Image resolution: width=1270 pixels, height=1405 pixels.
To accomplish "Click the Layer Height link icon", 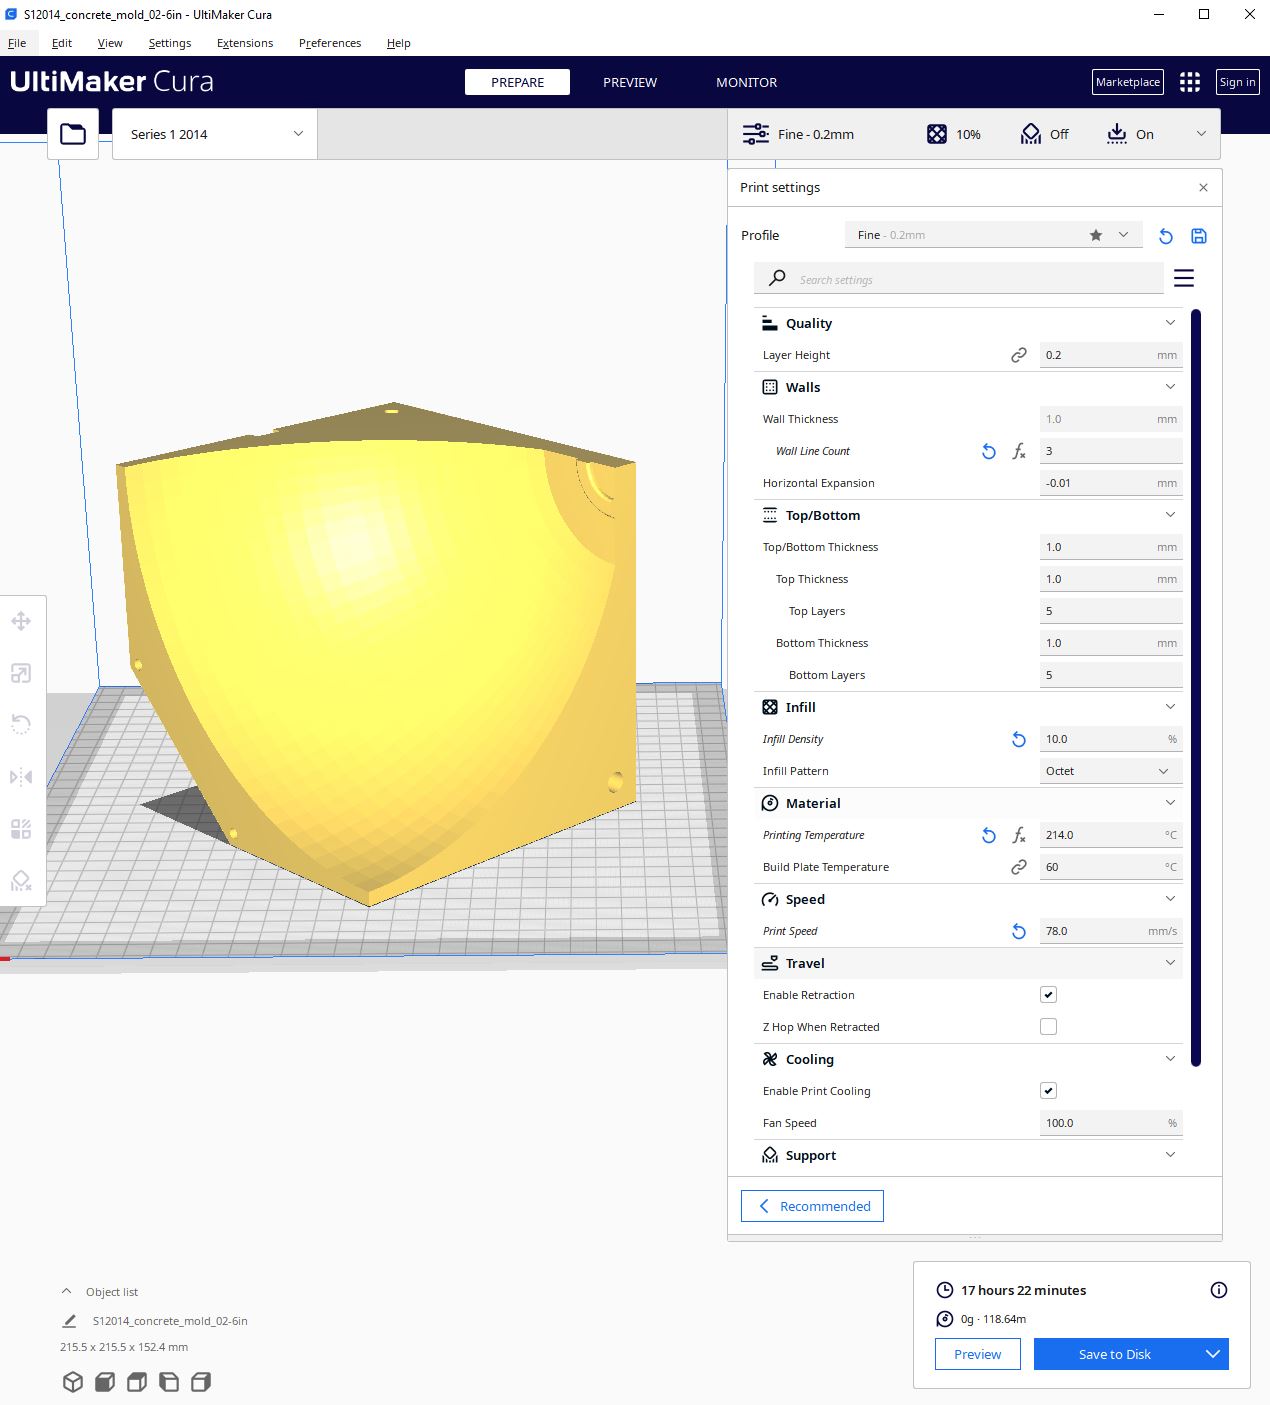I will click(1019, 355).
